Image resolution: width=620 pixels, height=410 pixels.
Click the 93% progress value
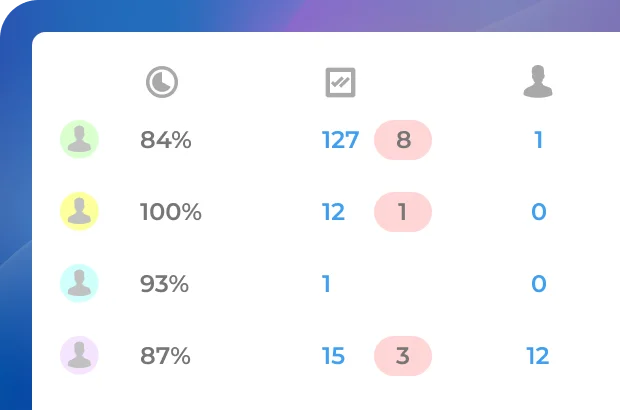pyautogui.click(x=165, y=284)
